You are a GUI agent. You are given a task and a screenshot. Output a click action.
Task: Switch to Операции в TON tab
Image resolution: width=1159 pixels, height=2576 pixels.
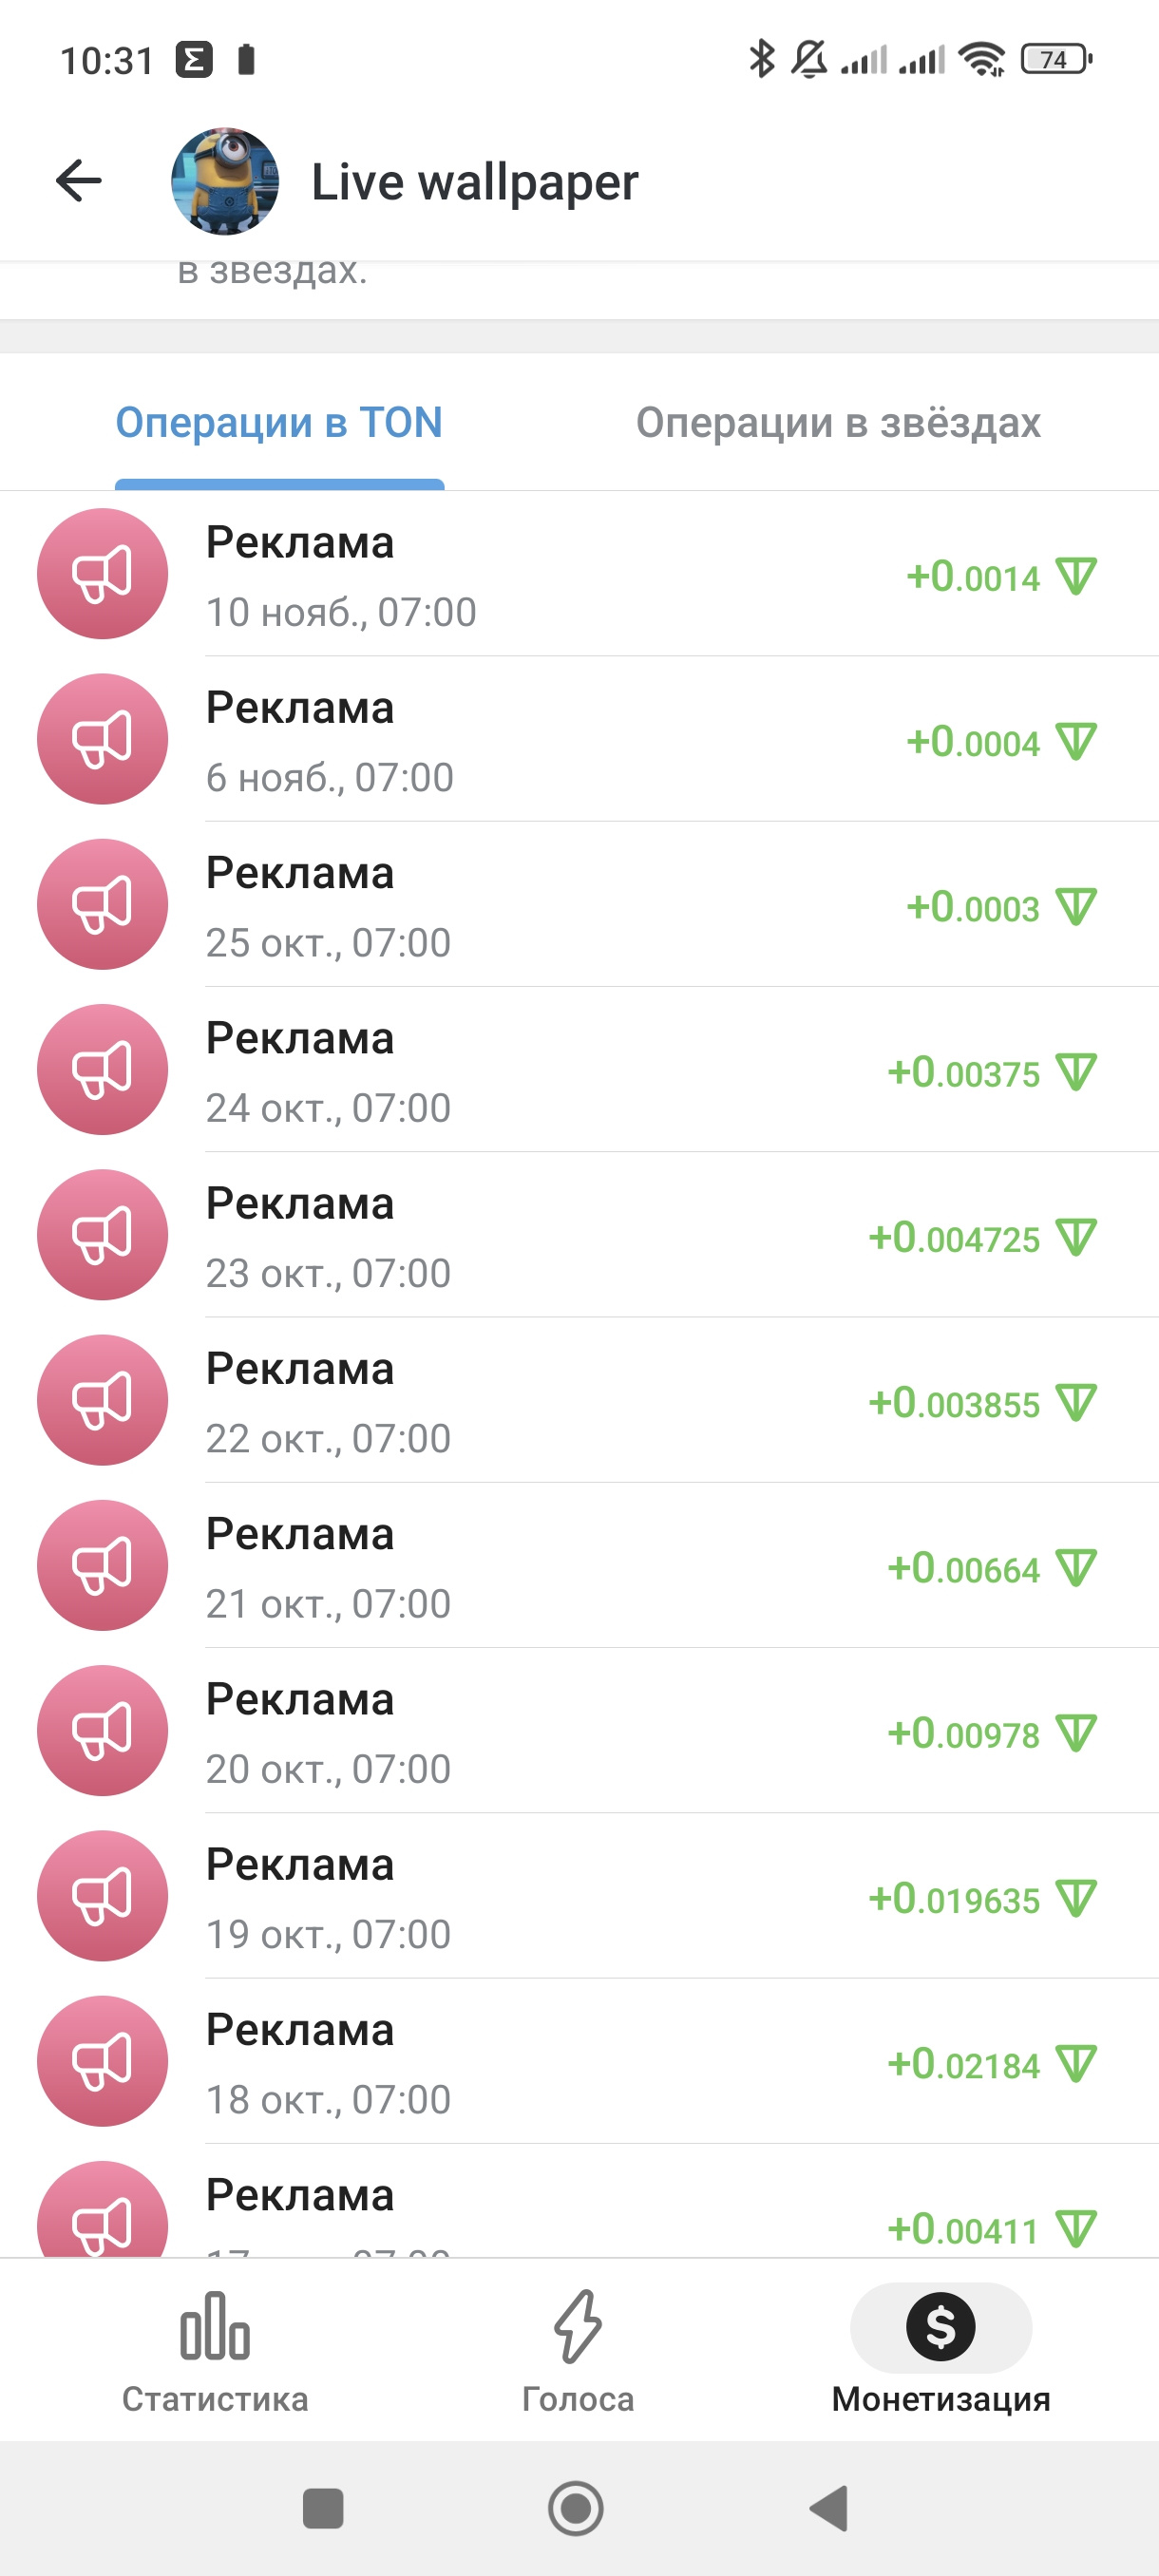pos(279,423)
